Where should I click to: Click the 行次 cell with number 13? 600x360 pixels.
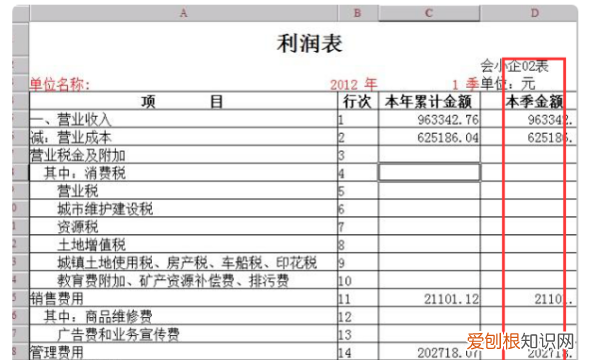point(358,334)
